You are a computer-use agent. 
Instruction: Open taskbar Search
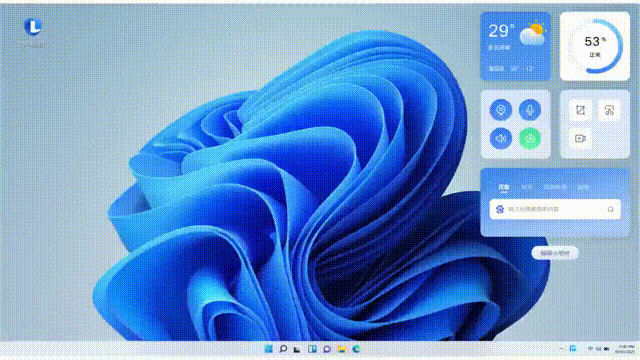pyautogui.click(x=283, y=349)
